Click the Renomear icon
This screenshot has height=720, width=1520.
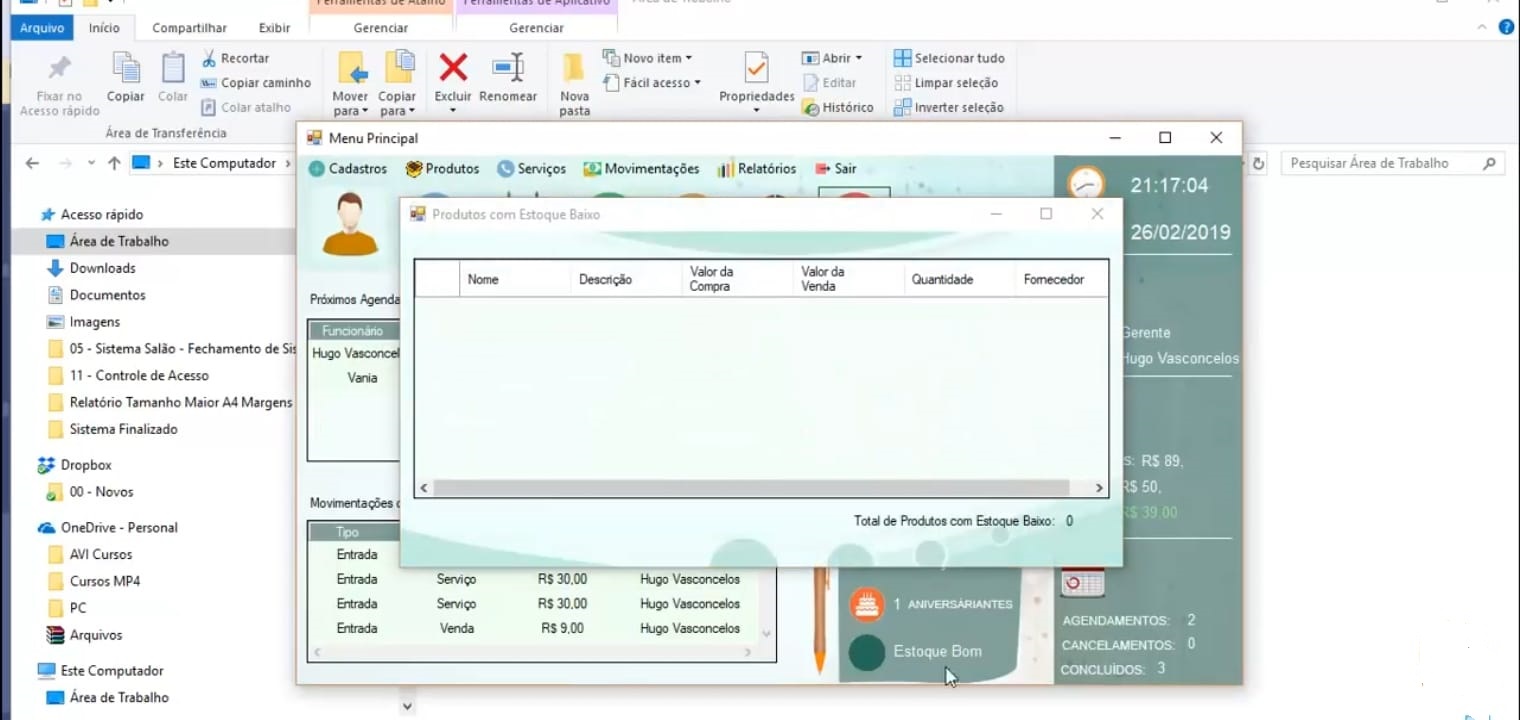[x=508, y=68]
